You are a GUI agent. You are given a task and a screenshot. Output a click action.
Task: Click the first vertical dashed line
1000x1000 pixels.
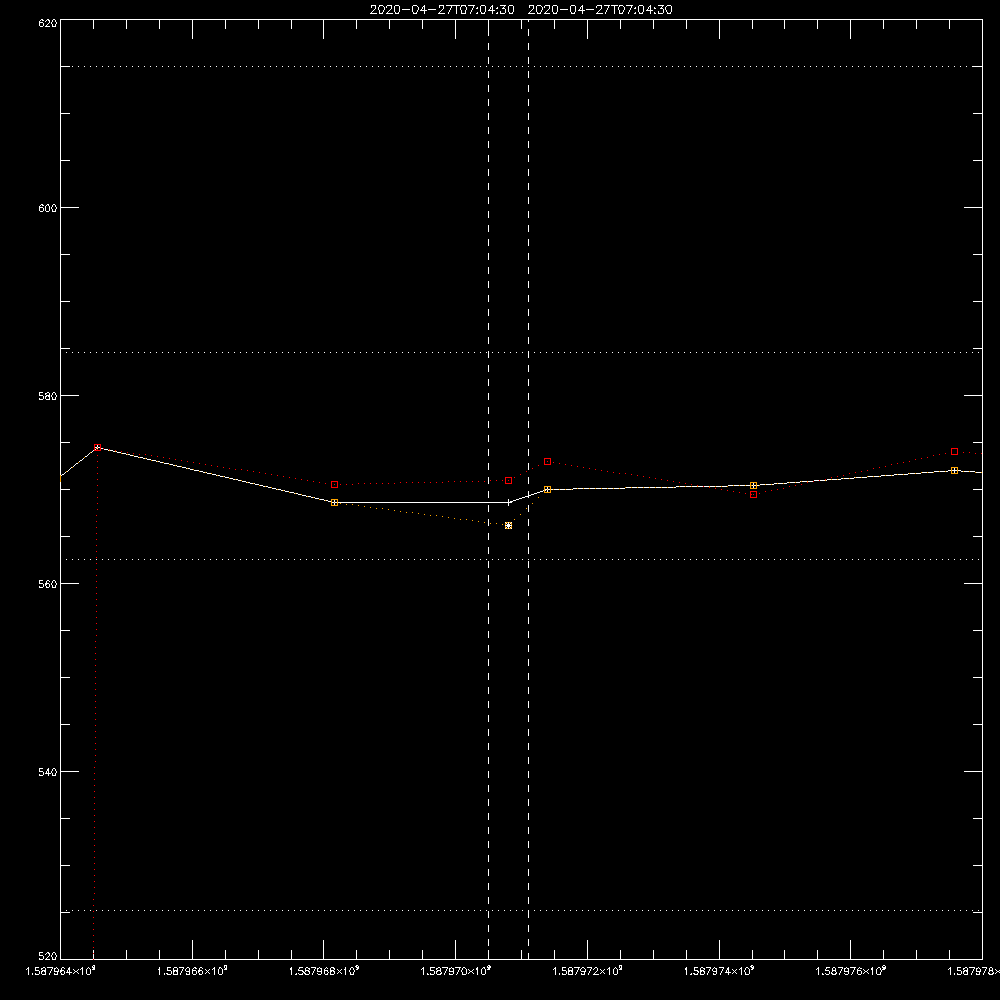pyautogui.click(x=489, y=489)
